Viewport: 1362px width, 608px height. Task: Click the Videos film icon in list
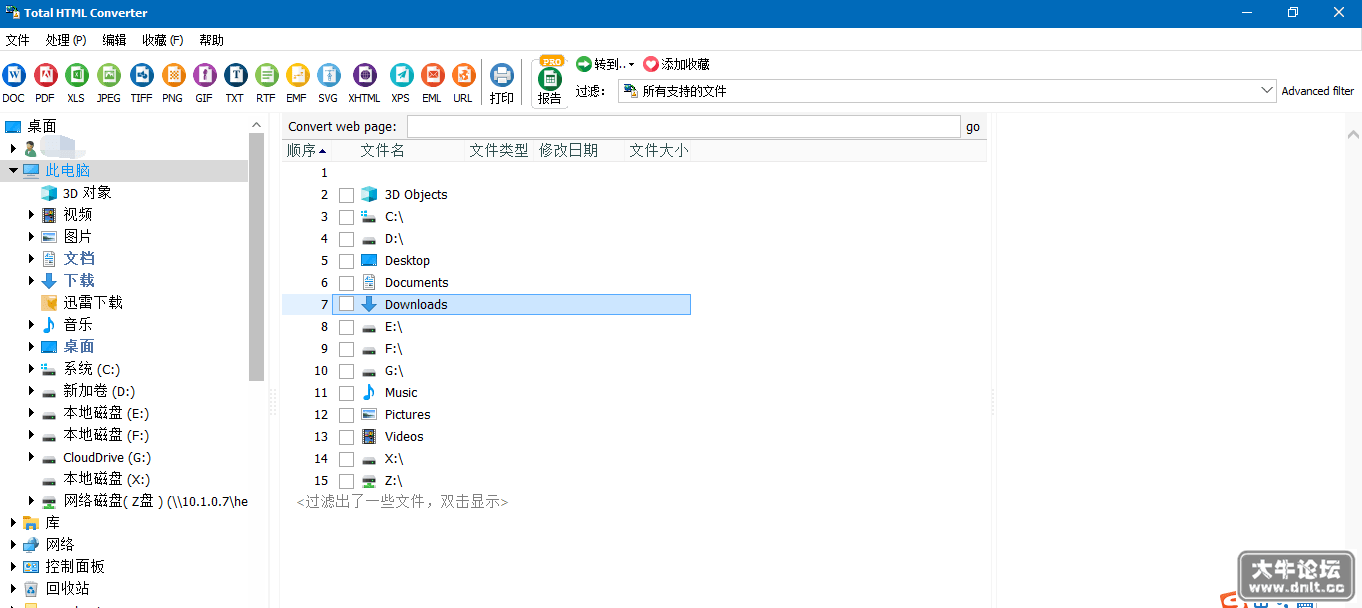369,436
